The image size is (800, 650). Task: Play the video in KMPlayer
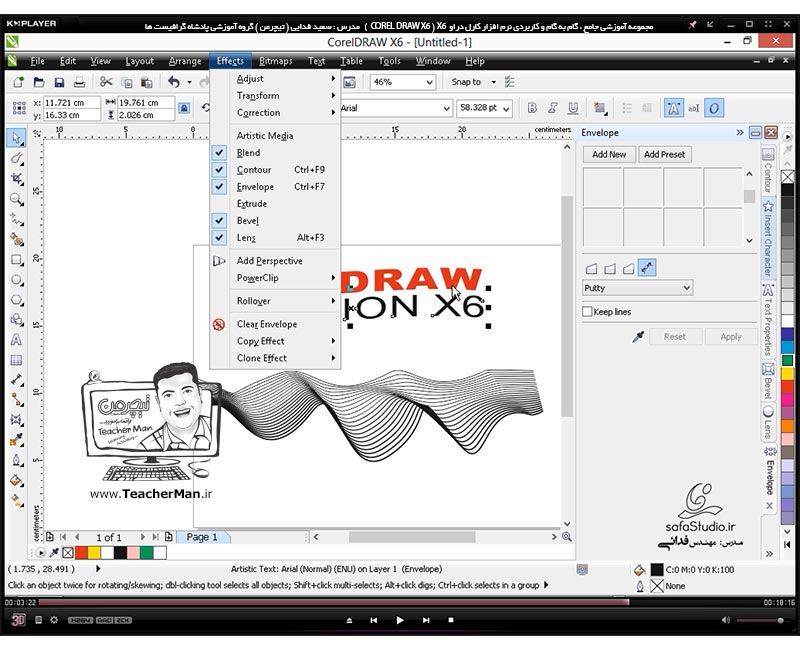[x=399, y=620]
